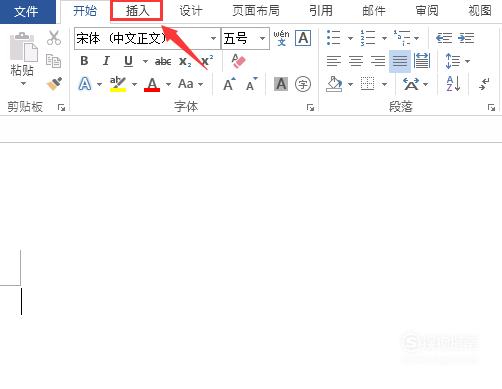502x389 pixels.
Task: Open Asian Layout text direction icon
Action: (411, 84)
